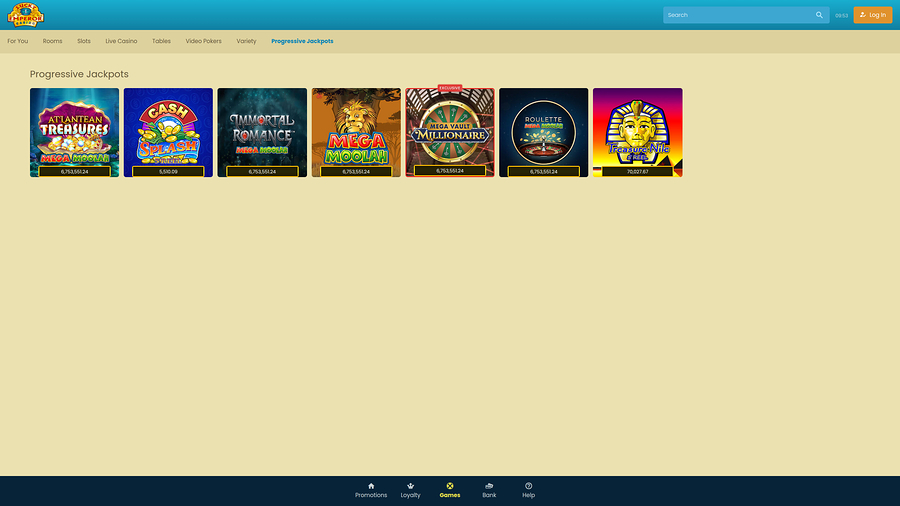Screen dimensions: 900x506
Task: Select the Progressive Jackpots tab
Action: (302, 41)
